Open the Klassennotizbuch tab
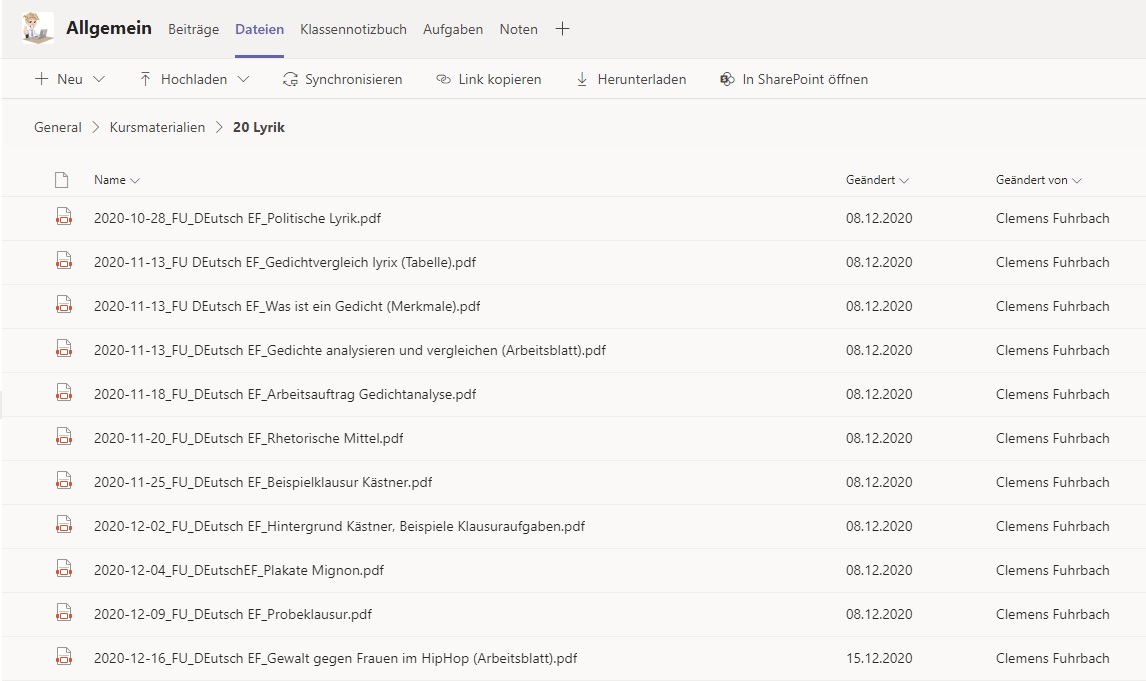Screen dimensions: 1146x681 [353, 29]
